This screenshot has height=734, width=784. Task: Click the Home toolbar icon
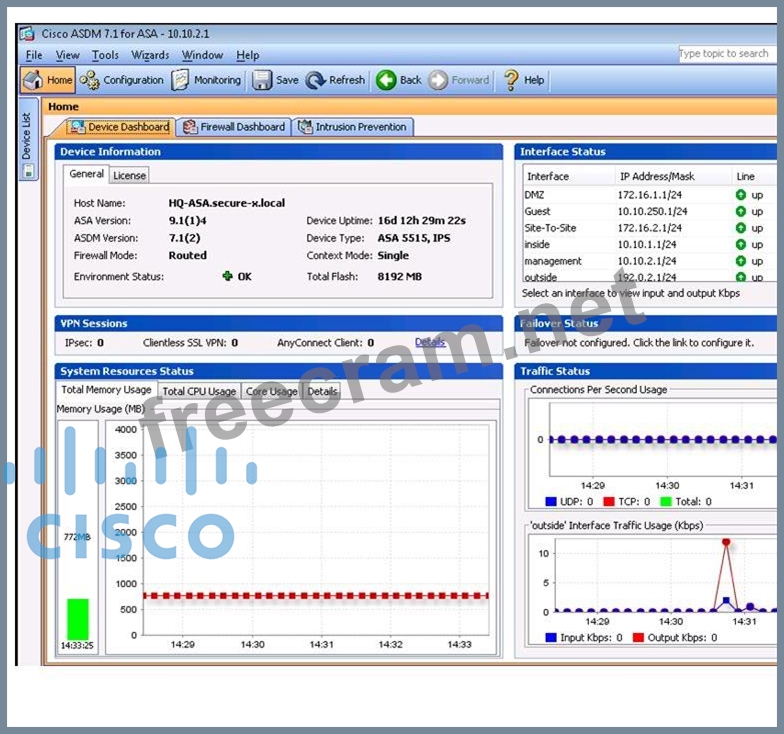[x=33, y=80]
